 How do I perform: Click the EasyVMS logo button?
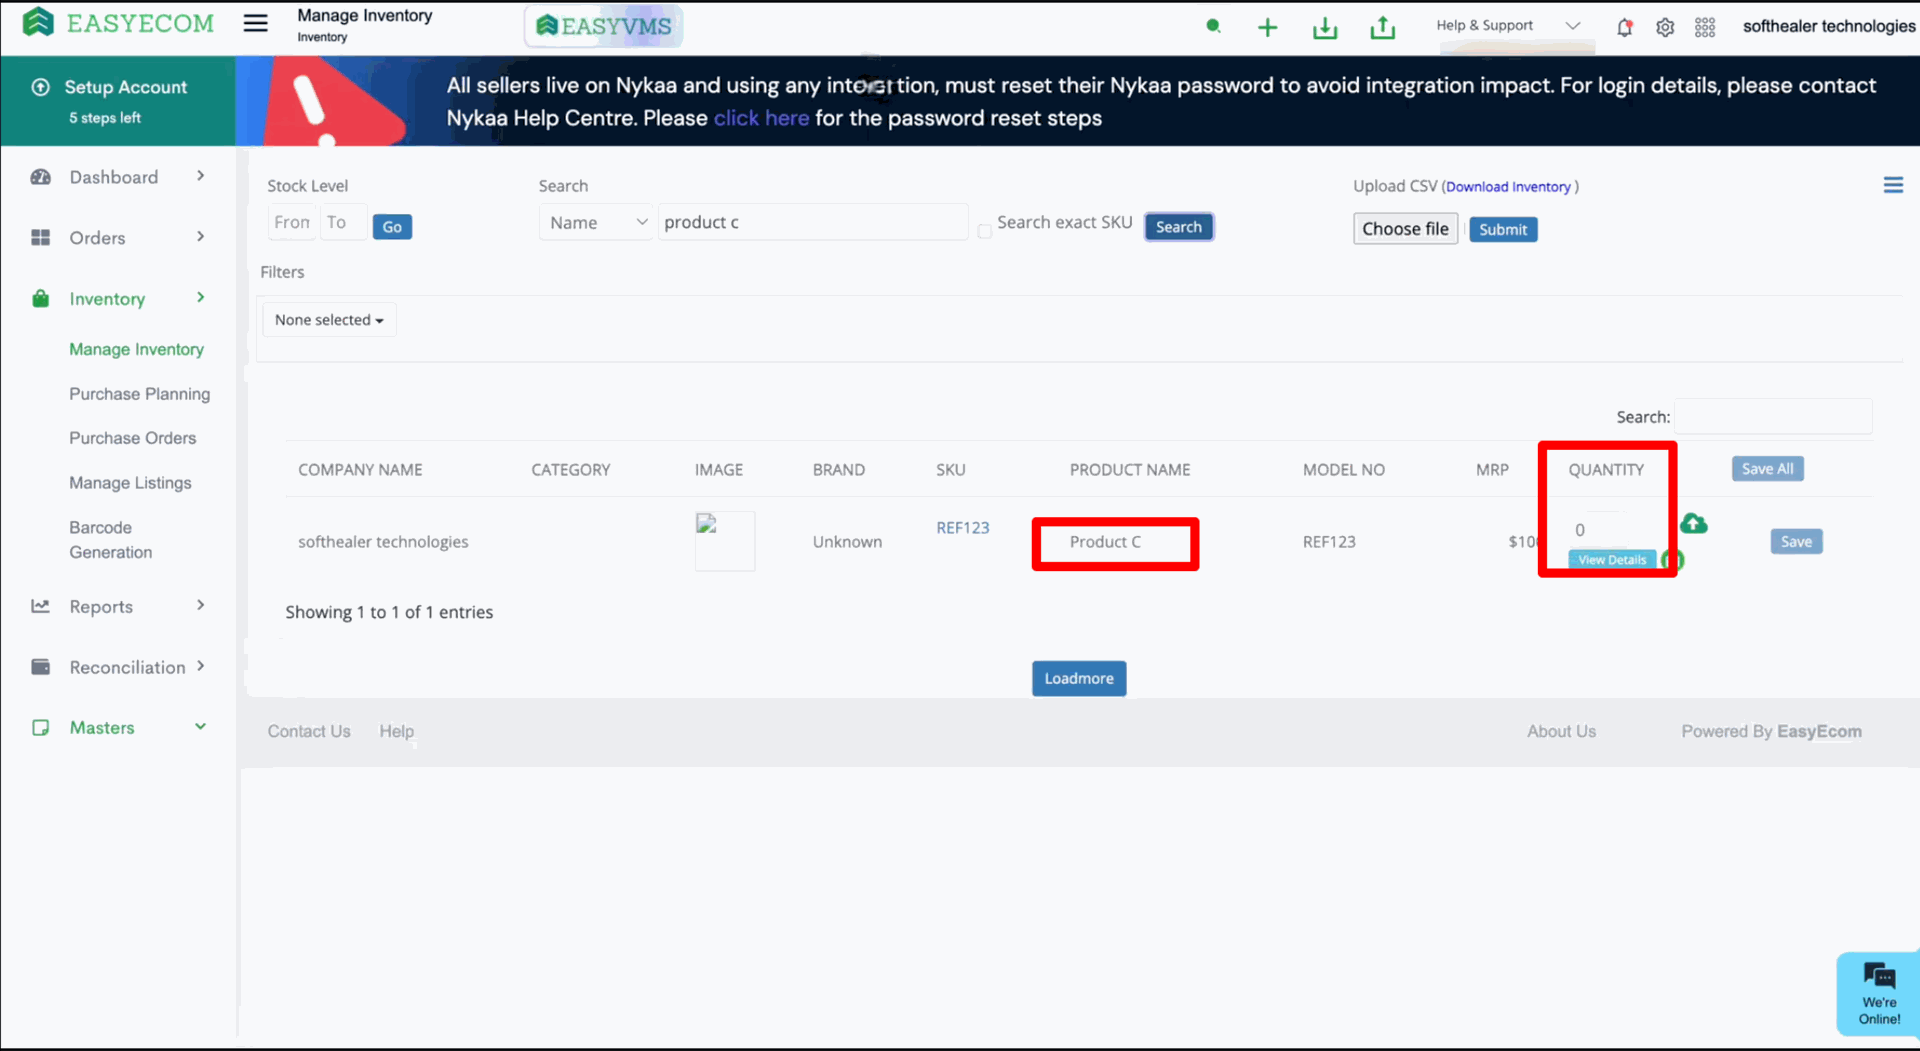point(603,26)
